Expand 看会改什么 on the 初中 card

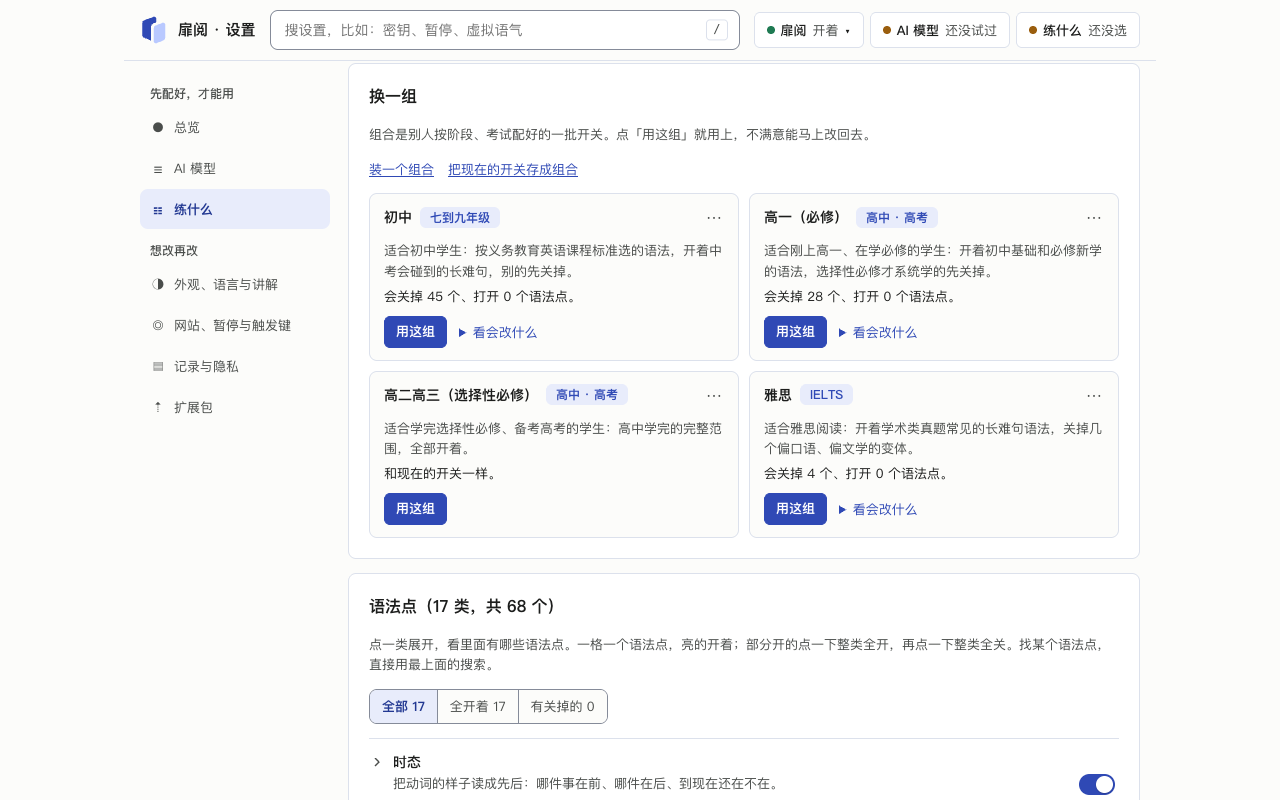[497, 332]
